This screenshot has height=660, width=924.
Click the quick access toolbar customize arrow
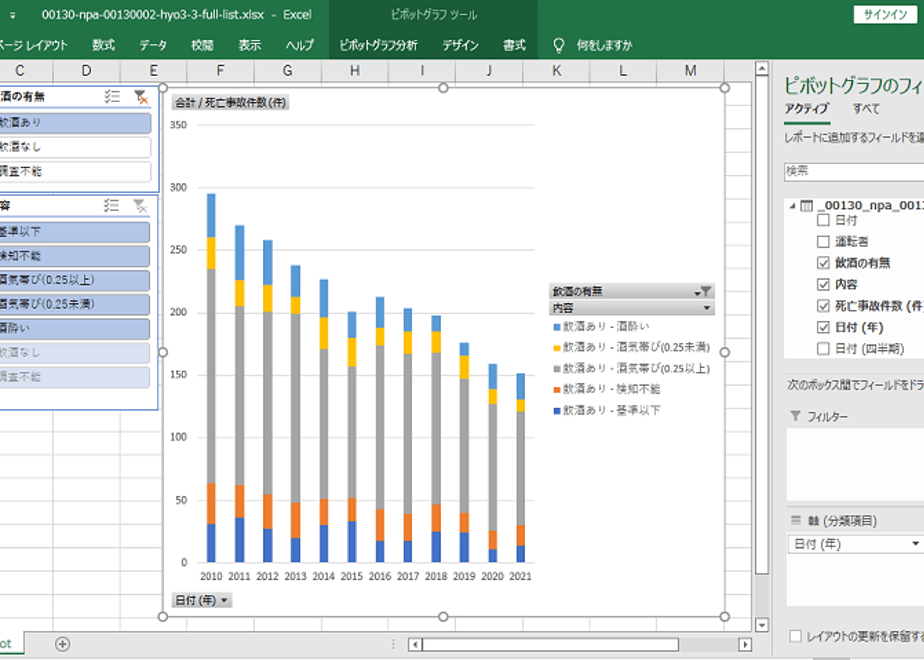[x=12, y=15]
